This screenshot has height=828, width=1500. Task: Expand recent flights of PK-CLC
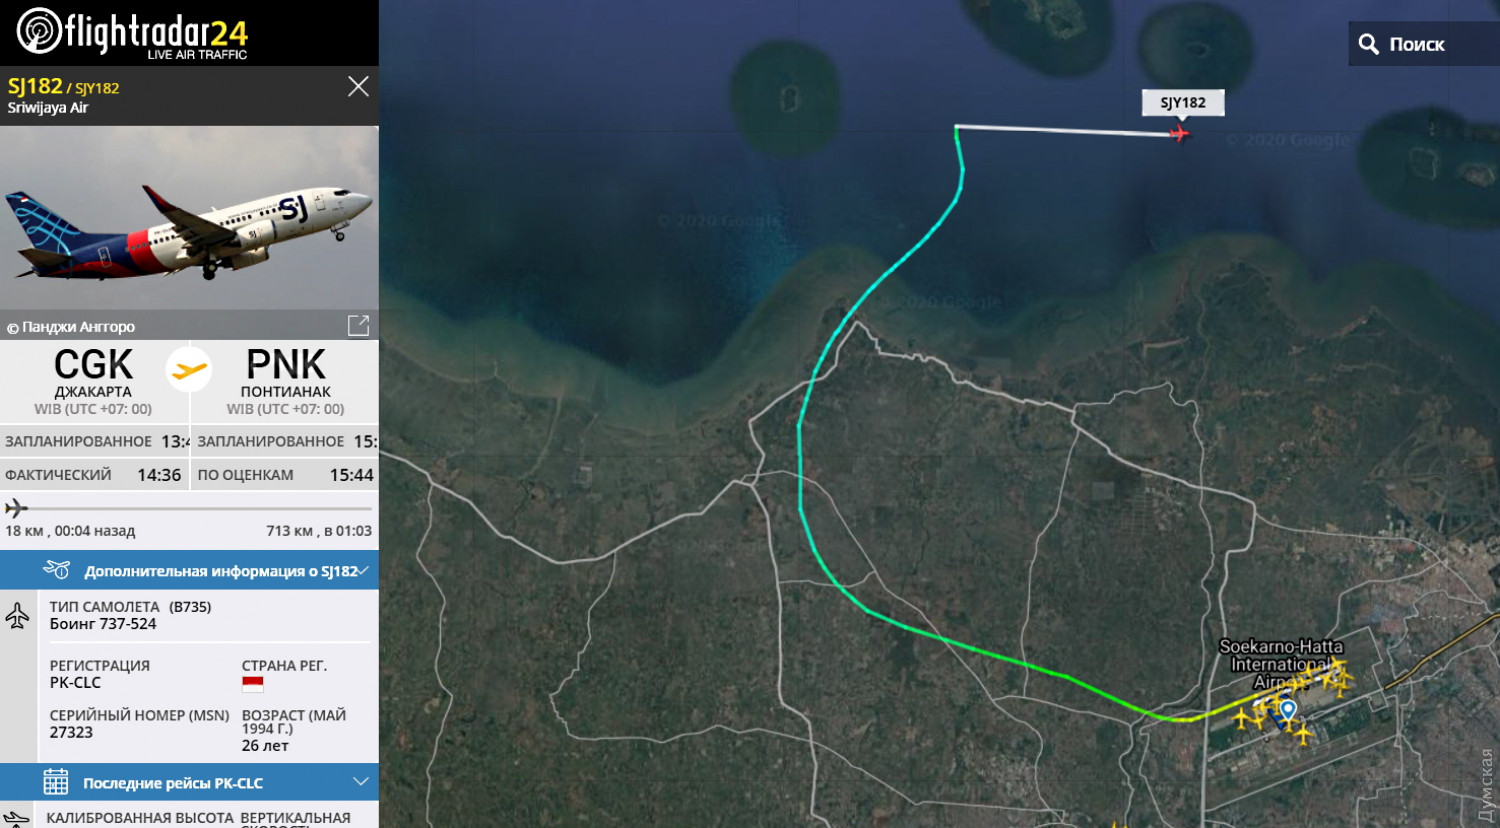pyautogui.click(x=189, y=782)
